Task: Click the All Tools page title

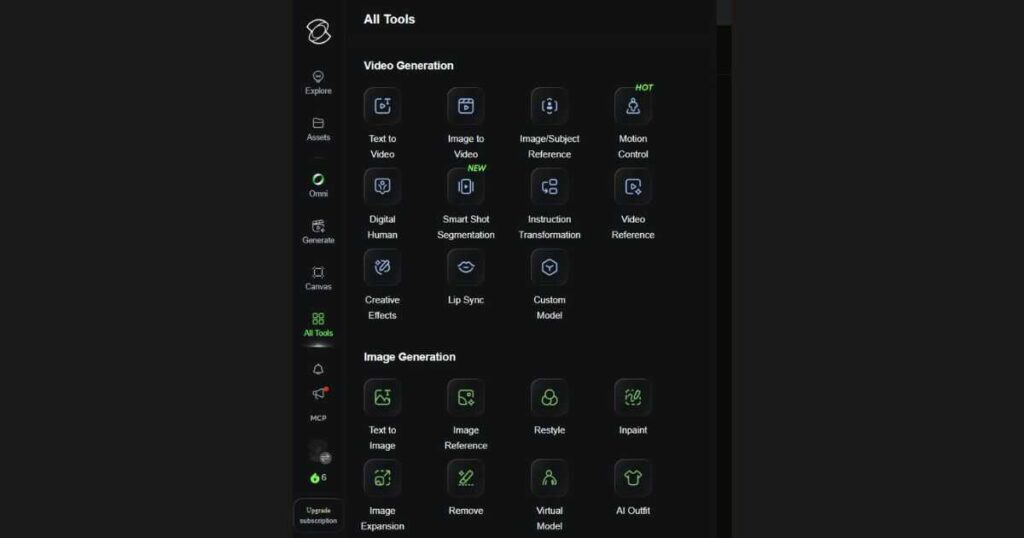Action: point(389,20)
